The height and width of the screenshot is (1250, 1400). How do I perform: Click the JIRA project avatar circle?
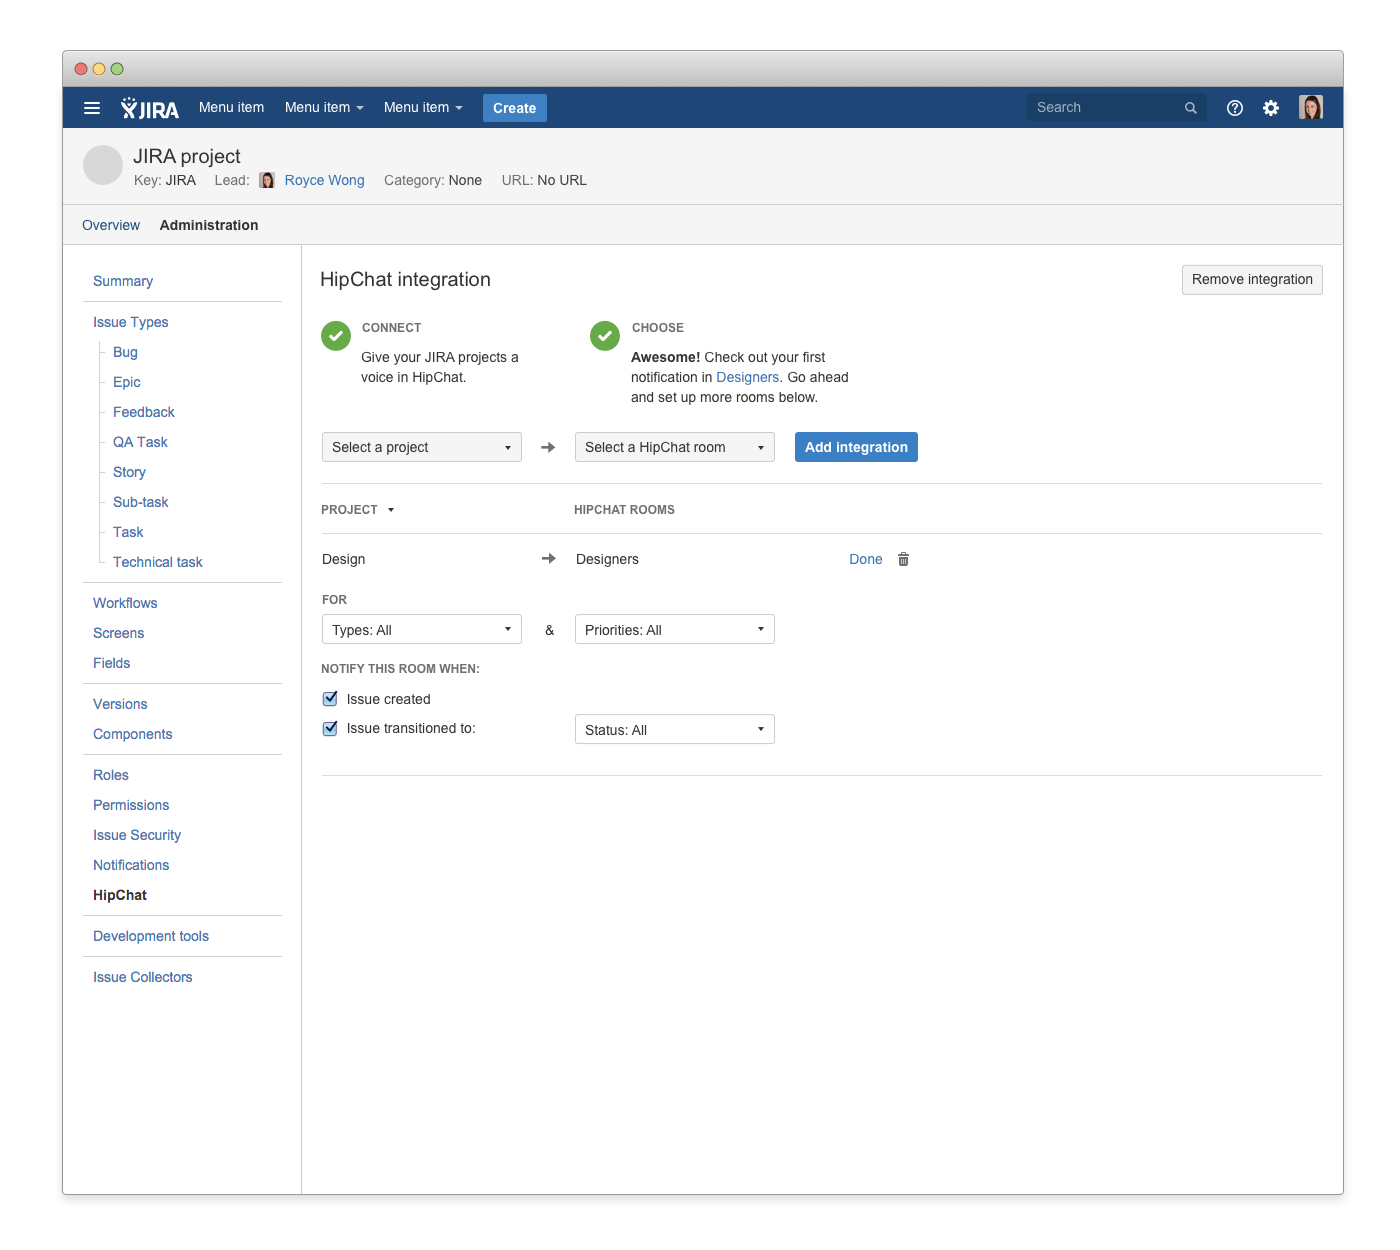pos(102,165)
